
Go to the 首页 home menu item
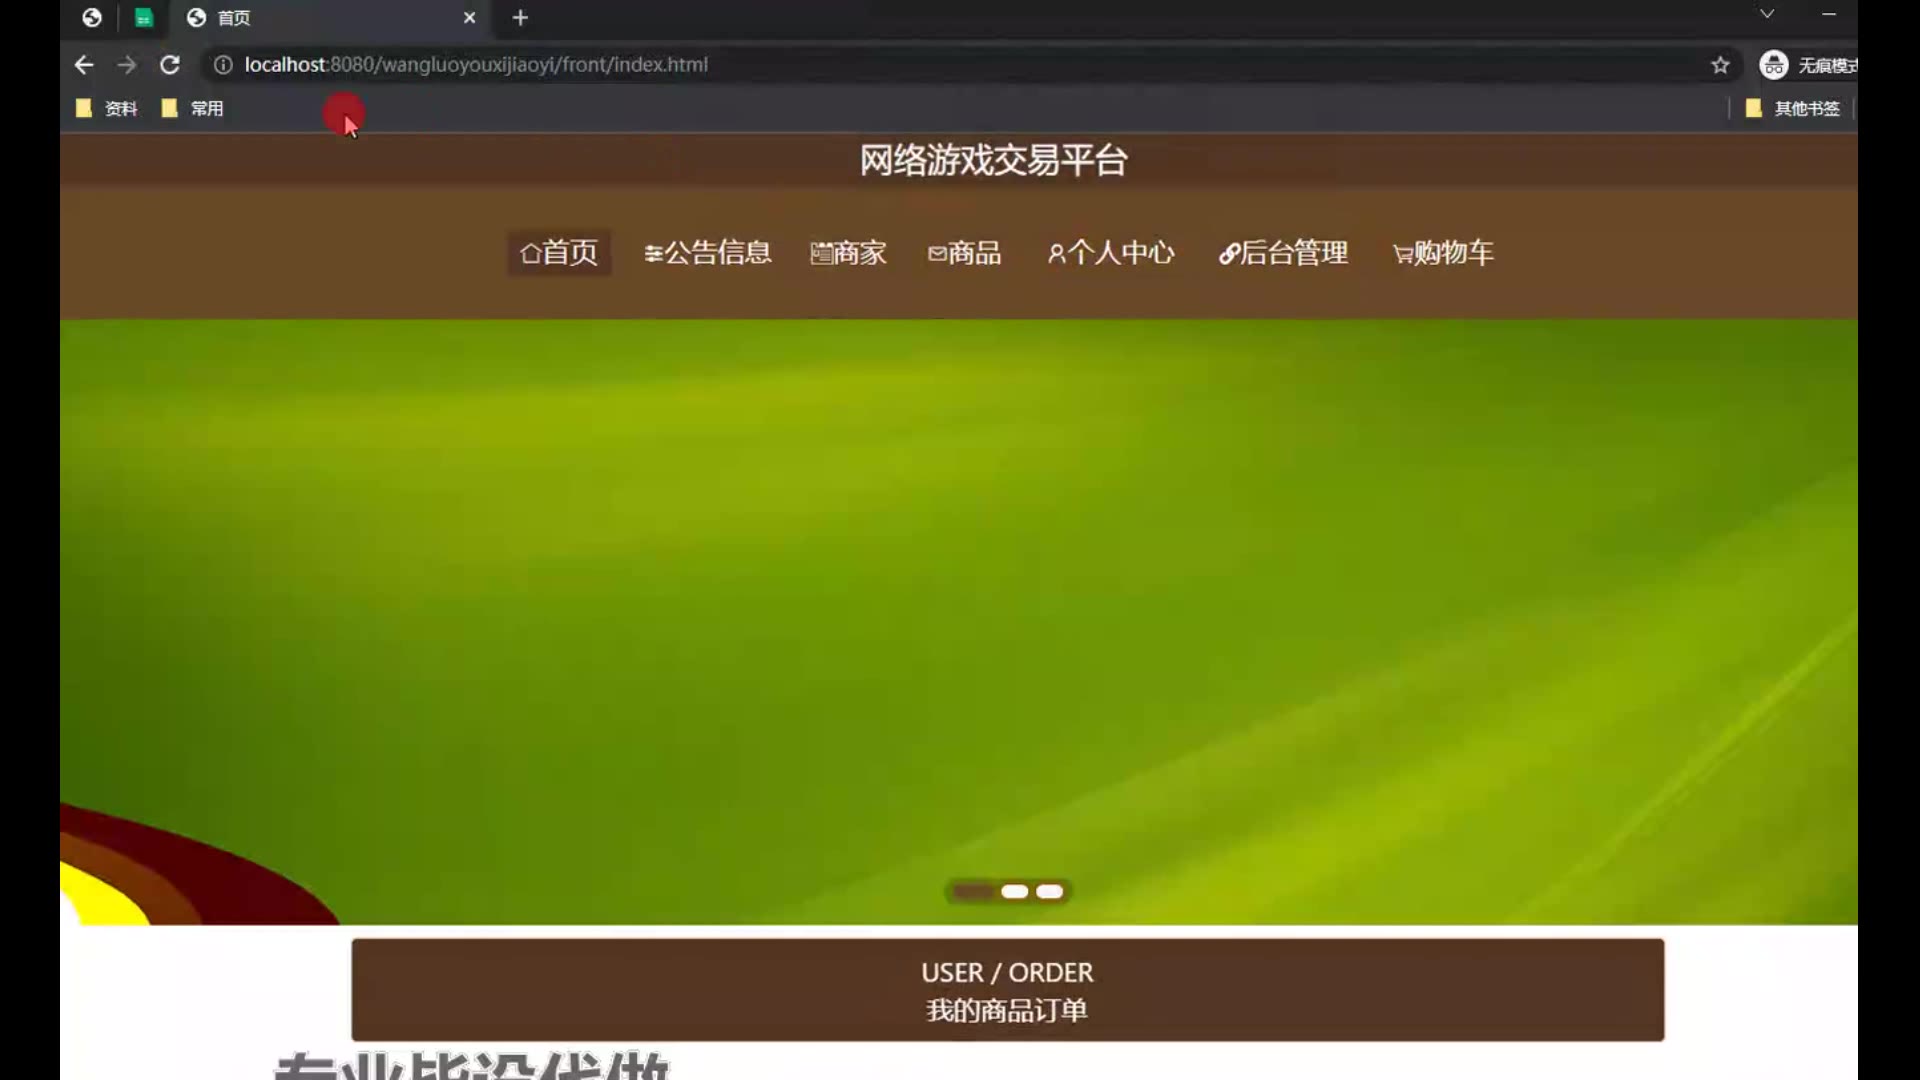559,252
